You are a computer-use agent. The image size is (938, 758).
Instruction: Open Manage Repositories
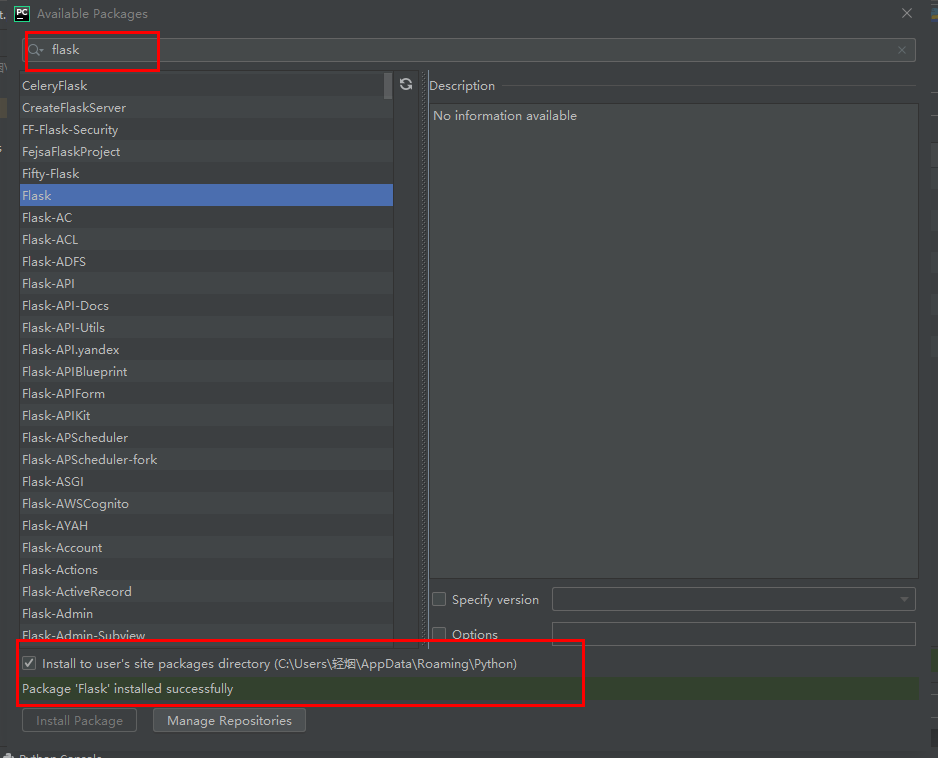tap(229, 720)
